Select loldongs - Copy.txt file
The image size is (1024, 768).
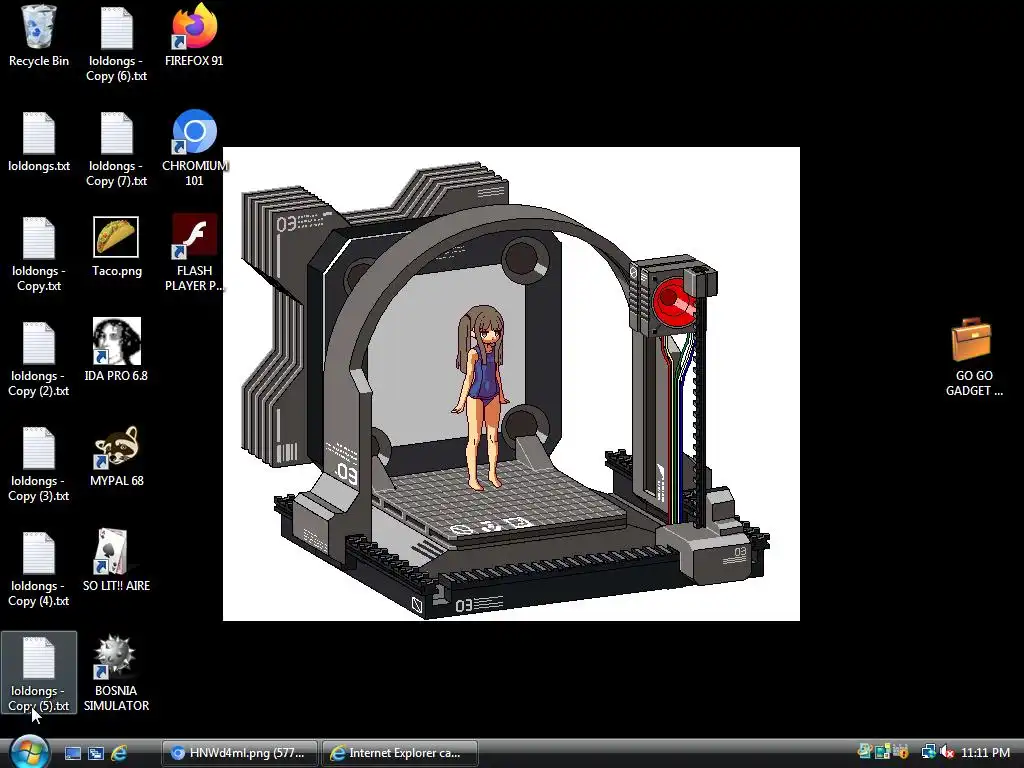pos(39,253)
